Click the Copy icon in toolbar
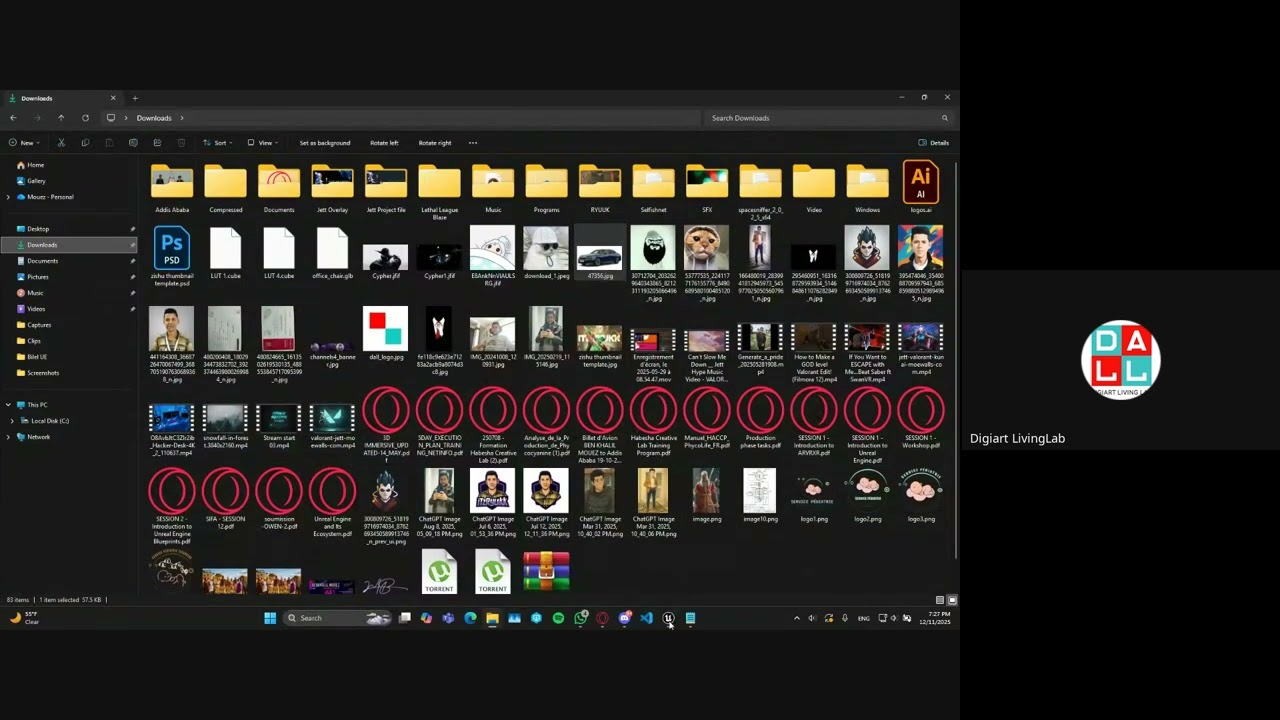The width and height of the screenshot is (1280, 720). [85, 143]
